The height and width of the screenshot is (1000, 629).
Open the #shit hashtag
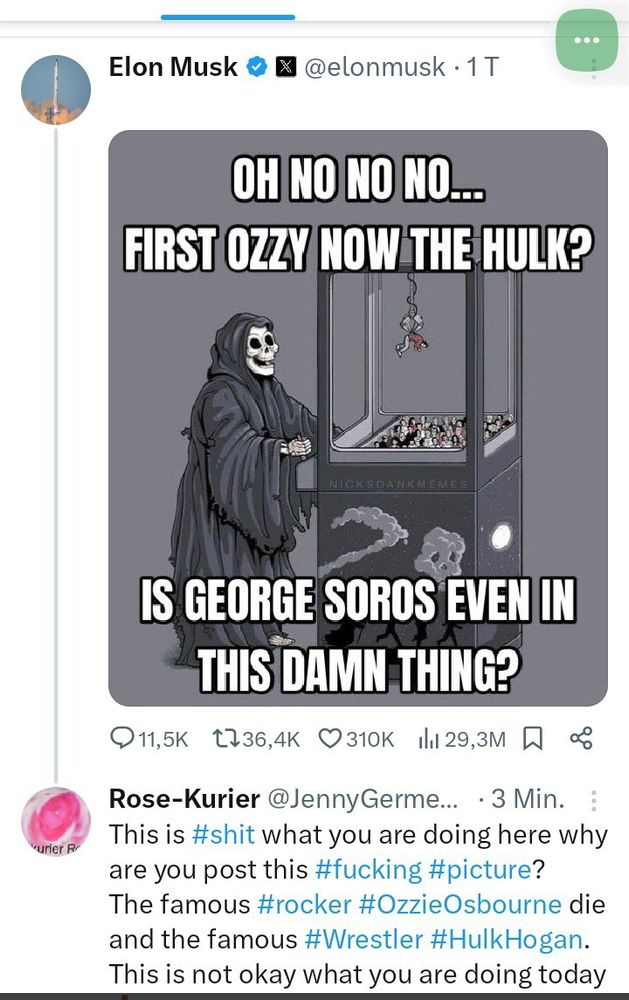coord(223,833)
